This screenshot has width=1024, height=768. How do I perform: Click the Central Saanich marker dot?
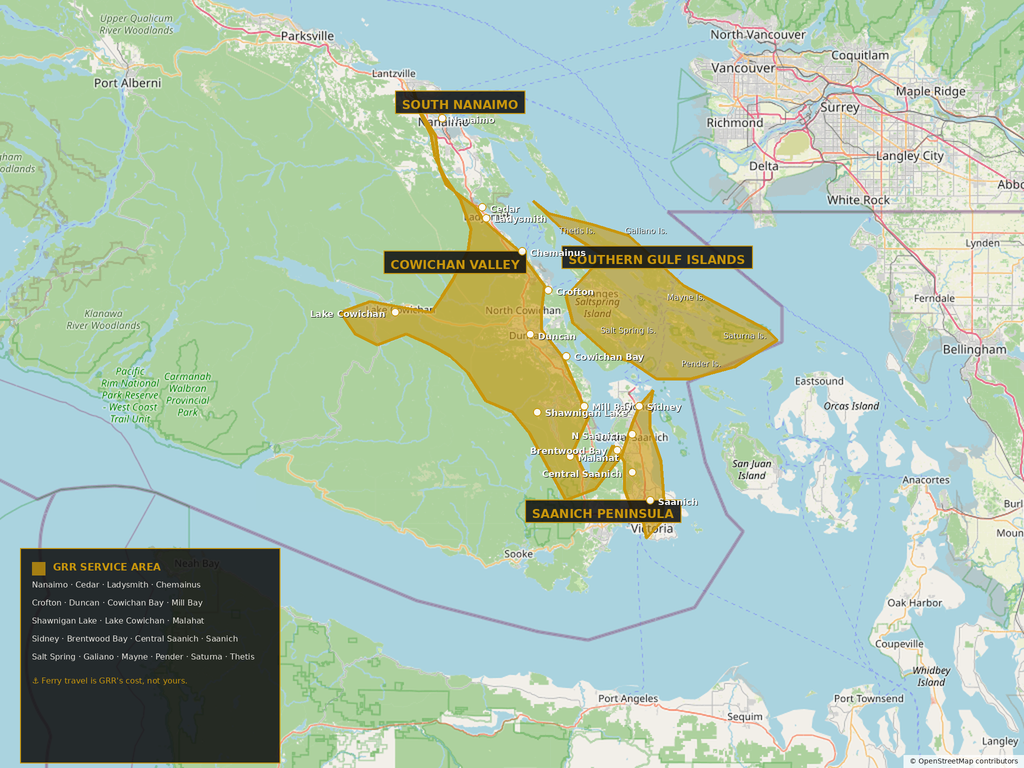tap(632, 472)
